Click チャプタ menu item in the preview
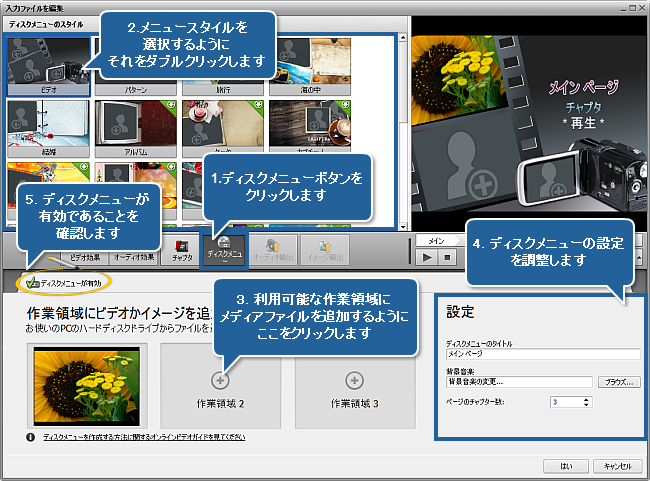The width and height of the screenshot is (650, 481). coord(584,108)
